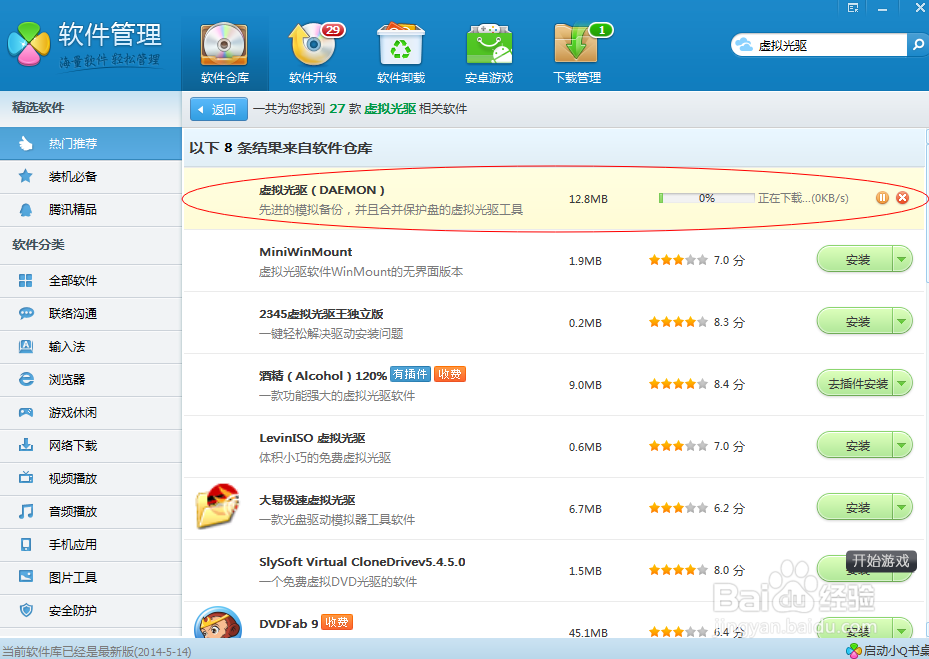Expand install options for 大易极速虚拟光驱
929x659 pixels.
[x=902, y=508]
